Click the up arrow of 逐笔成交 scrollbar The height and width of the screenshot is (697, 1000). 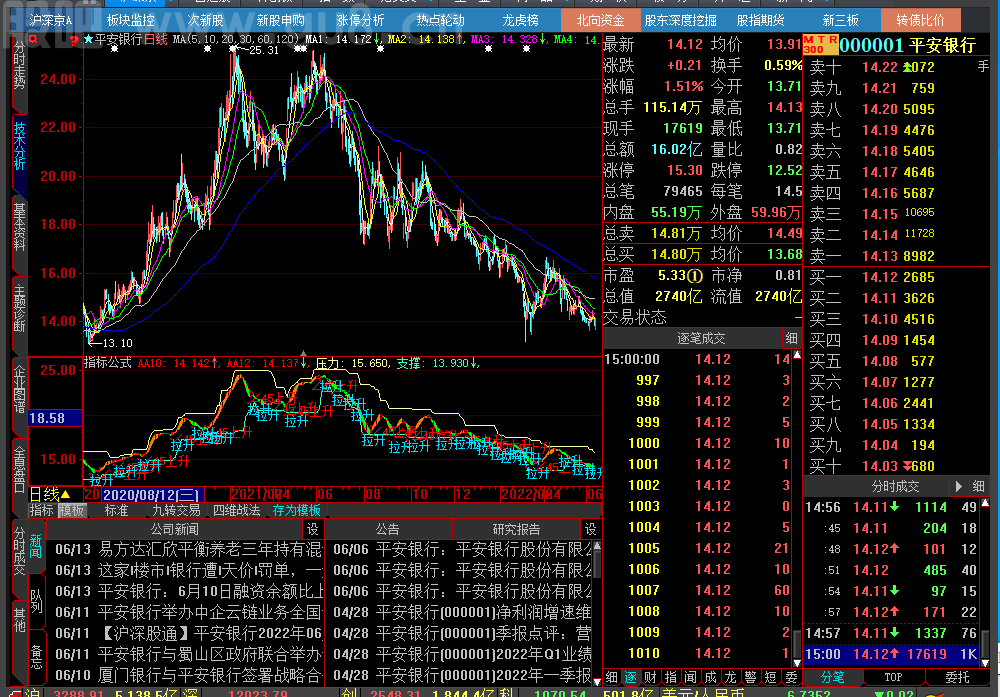click(797, 355)
